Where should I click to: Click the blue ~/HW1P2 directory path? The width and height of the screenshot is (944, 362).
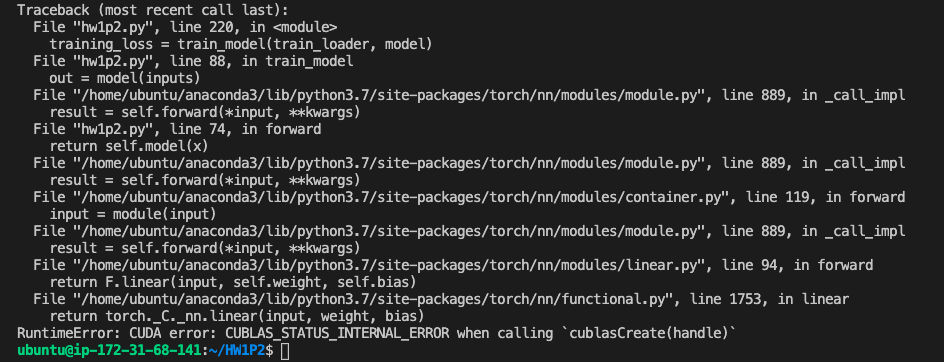(x=237, y=351)
